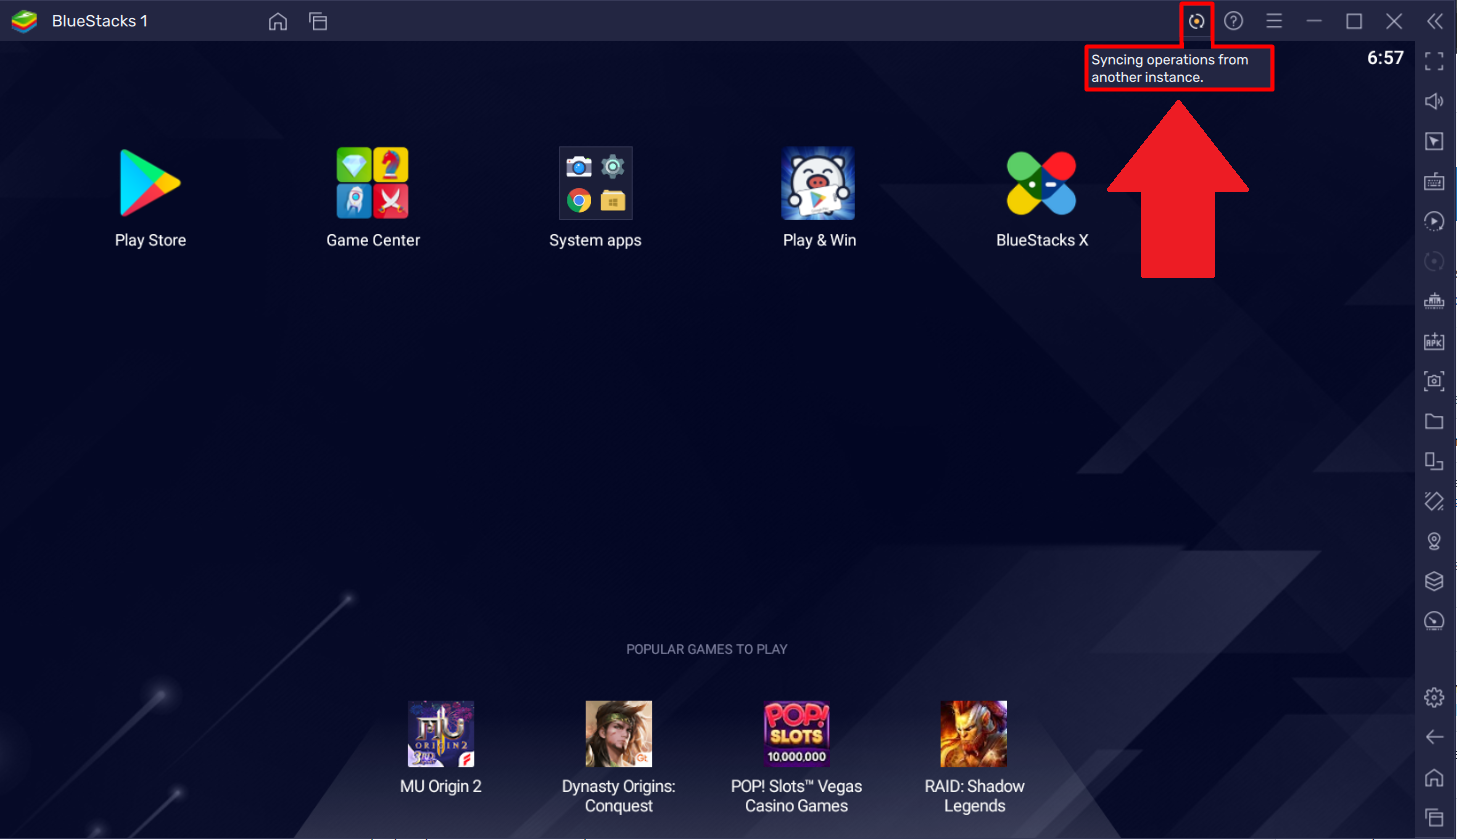Click the Install APK icon

1434,341
